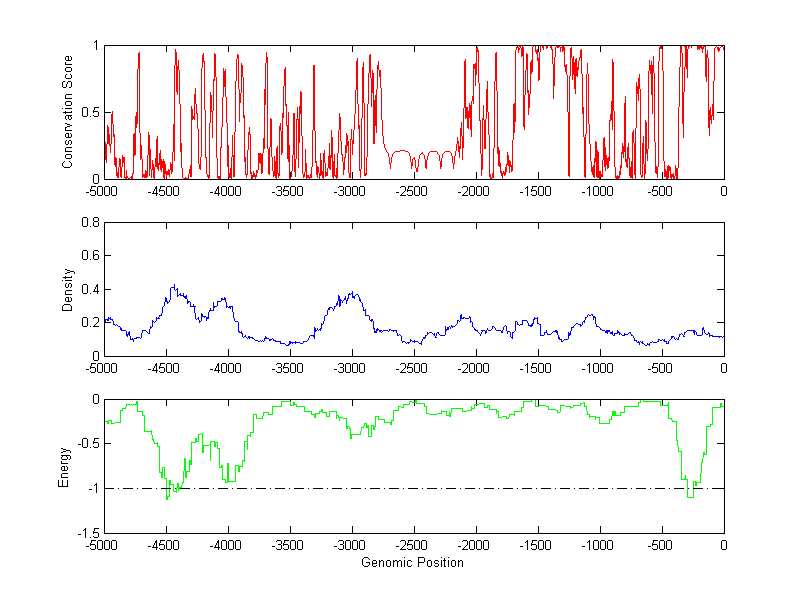Screen dimensions: 800x599
Task: Click the gray energy dip near -250
Action: [690, 495]
